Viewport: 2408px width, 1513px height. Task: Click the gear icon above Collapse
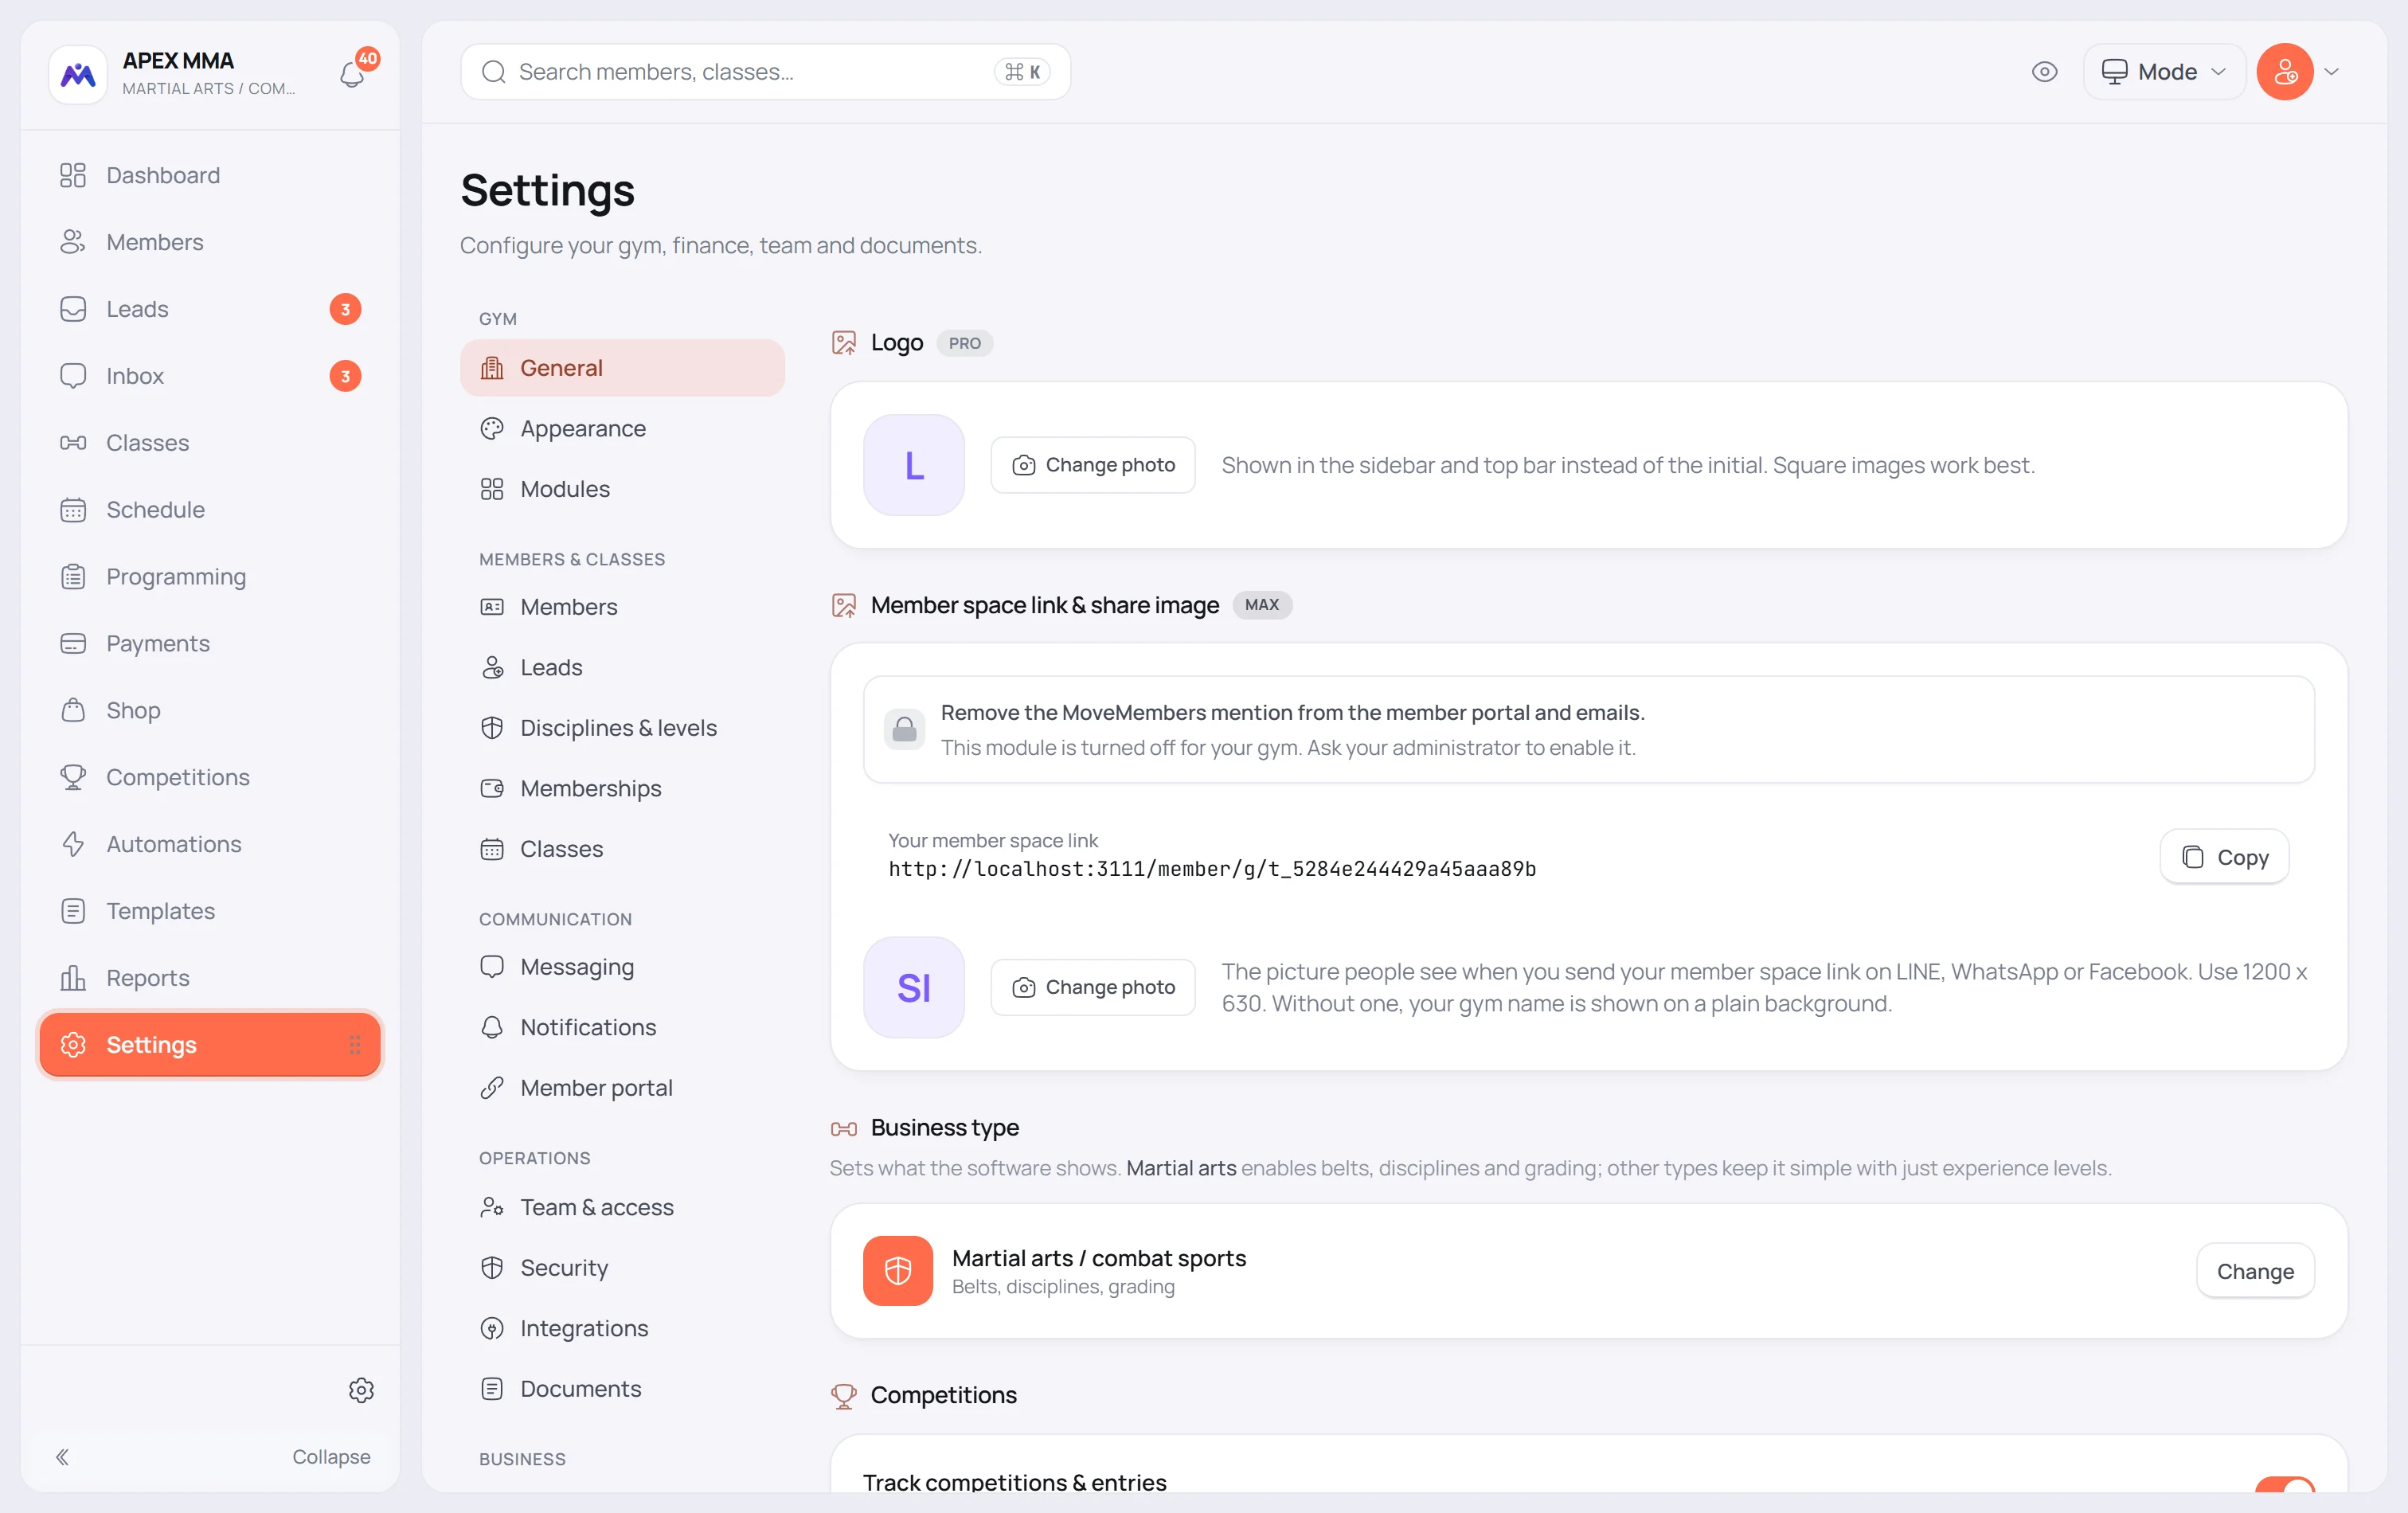click(361, 1390)
